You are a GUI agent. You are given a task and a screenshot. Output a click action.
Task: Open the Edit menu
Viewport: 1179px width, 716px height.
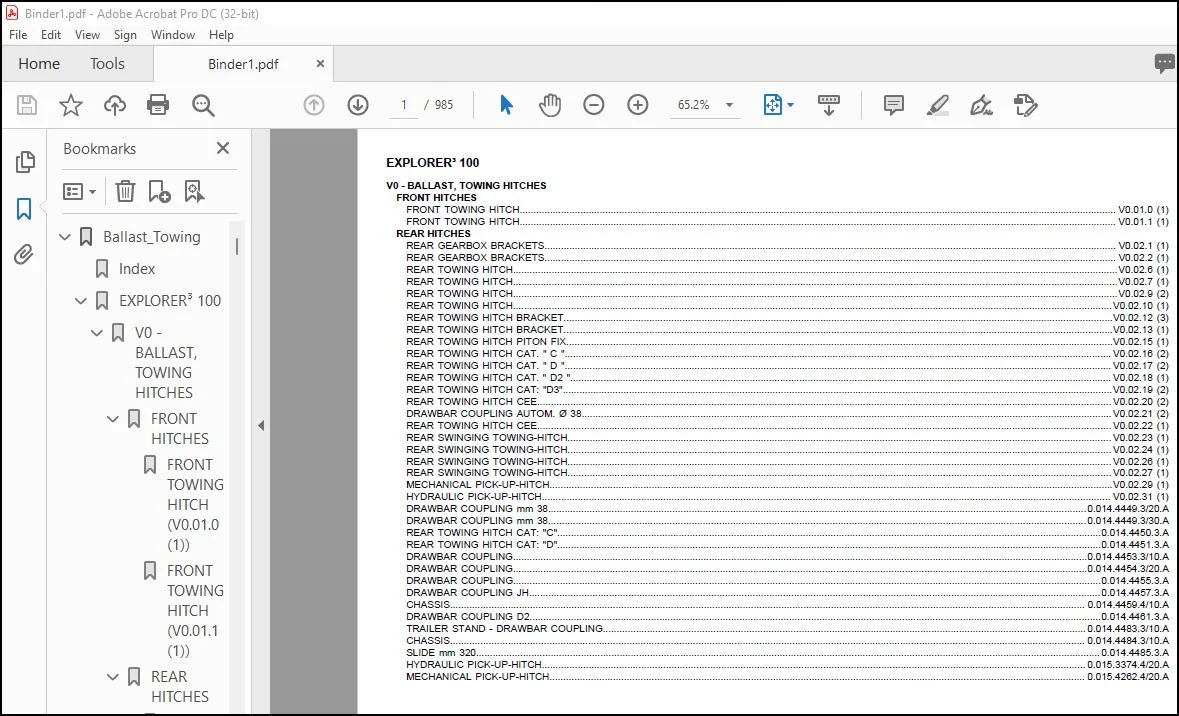point(51,35)
